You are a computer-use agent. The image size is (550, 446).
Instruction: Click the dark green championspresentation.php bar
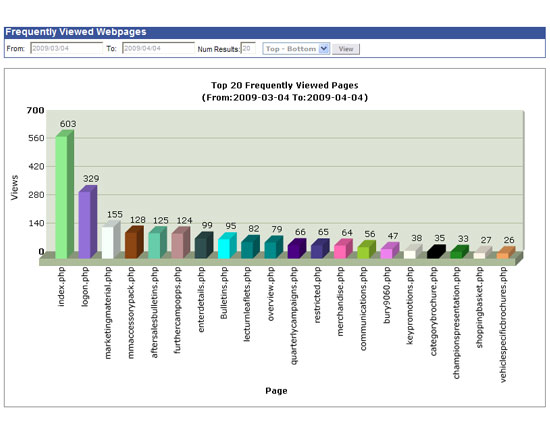point(460,252)
